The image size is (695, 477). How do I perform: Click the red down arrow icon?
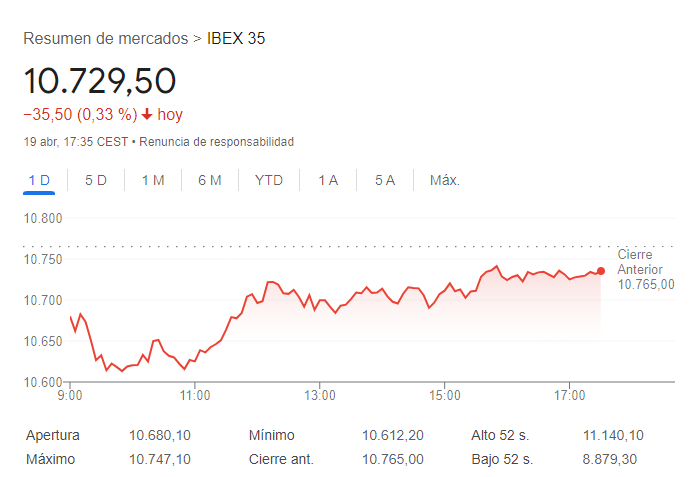point(147,115)
